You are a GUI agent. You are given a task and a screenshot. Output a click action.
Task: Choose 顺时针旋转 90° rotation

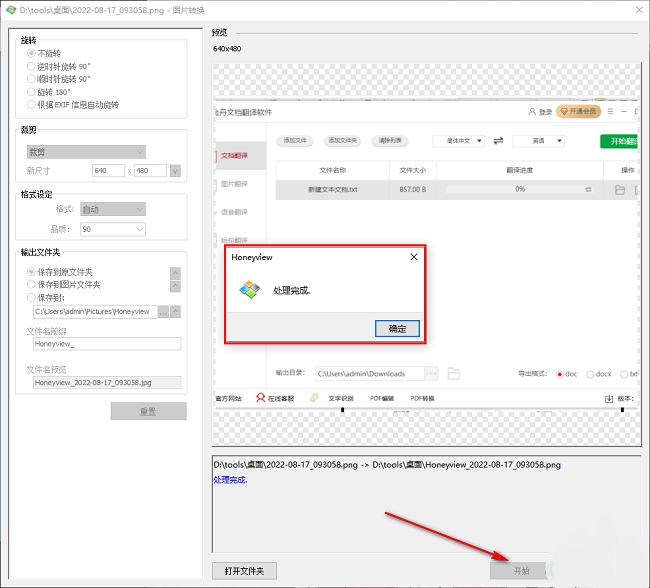coord(31,79)
